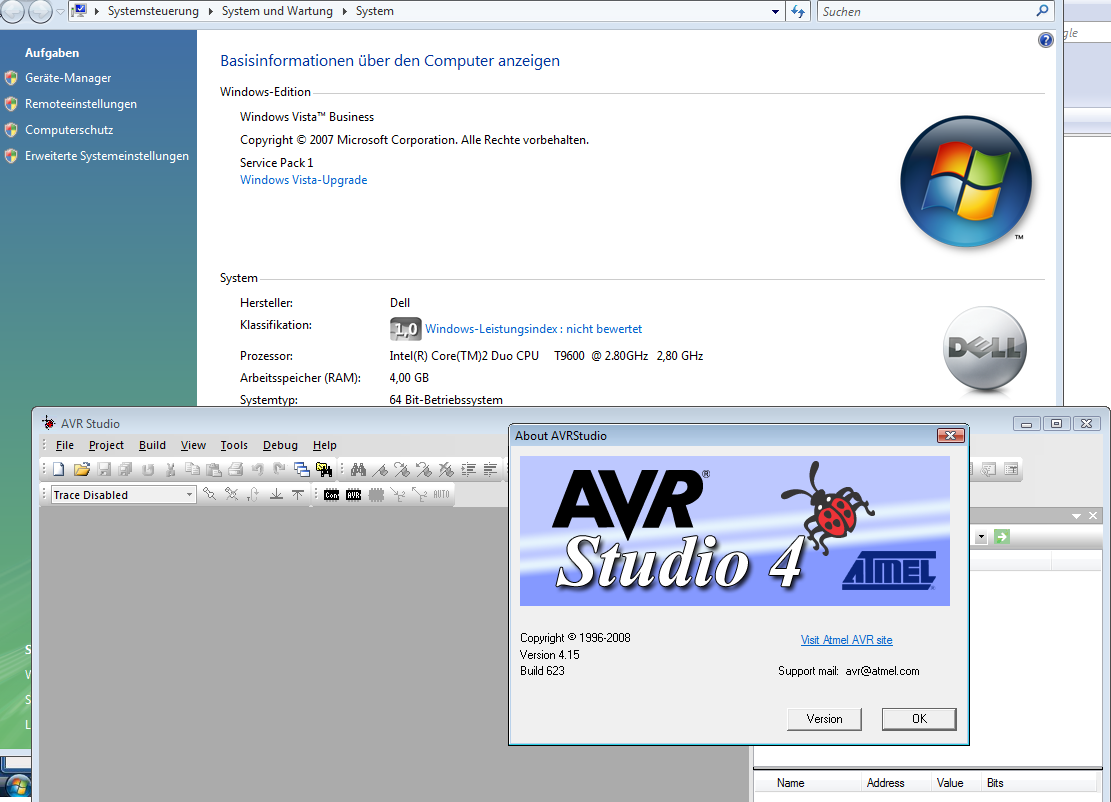
Task: Click the upward arrow-to-line trace icon
Action: click(298, 495)
